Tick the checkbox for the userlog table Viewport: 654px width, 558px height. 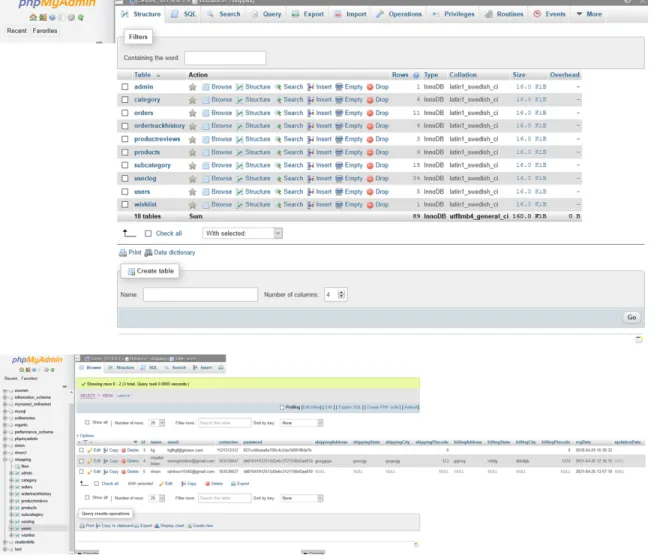coord(125,178)
